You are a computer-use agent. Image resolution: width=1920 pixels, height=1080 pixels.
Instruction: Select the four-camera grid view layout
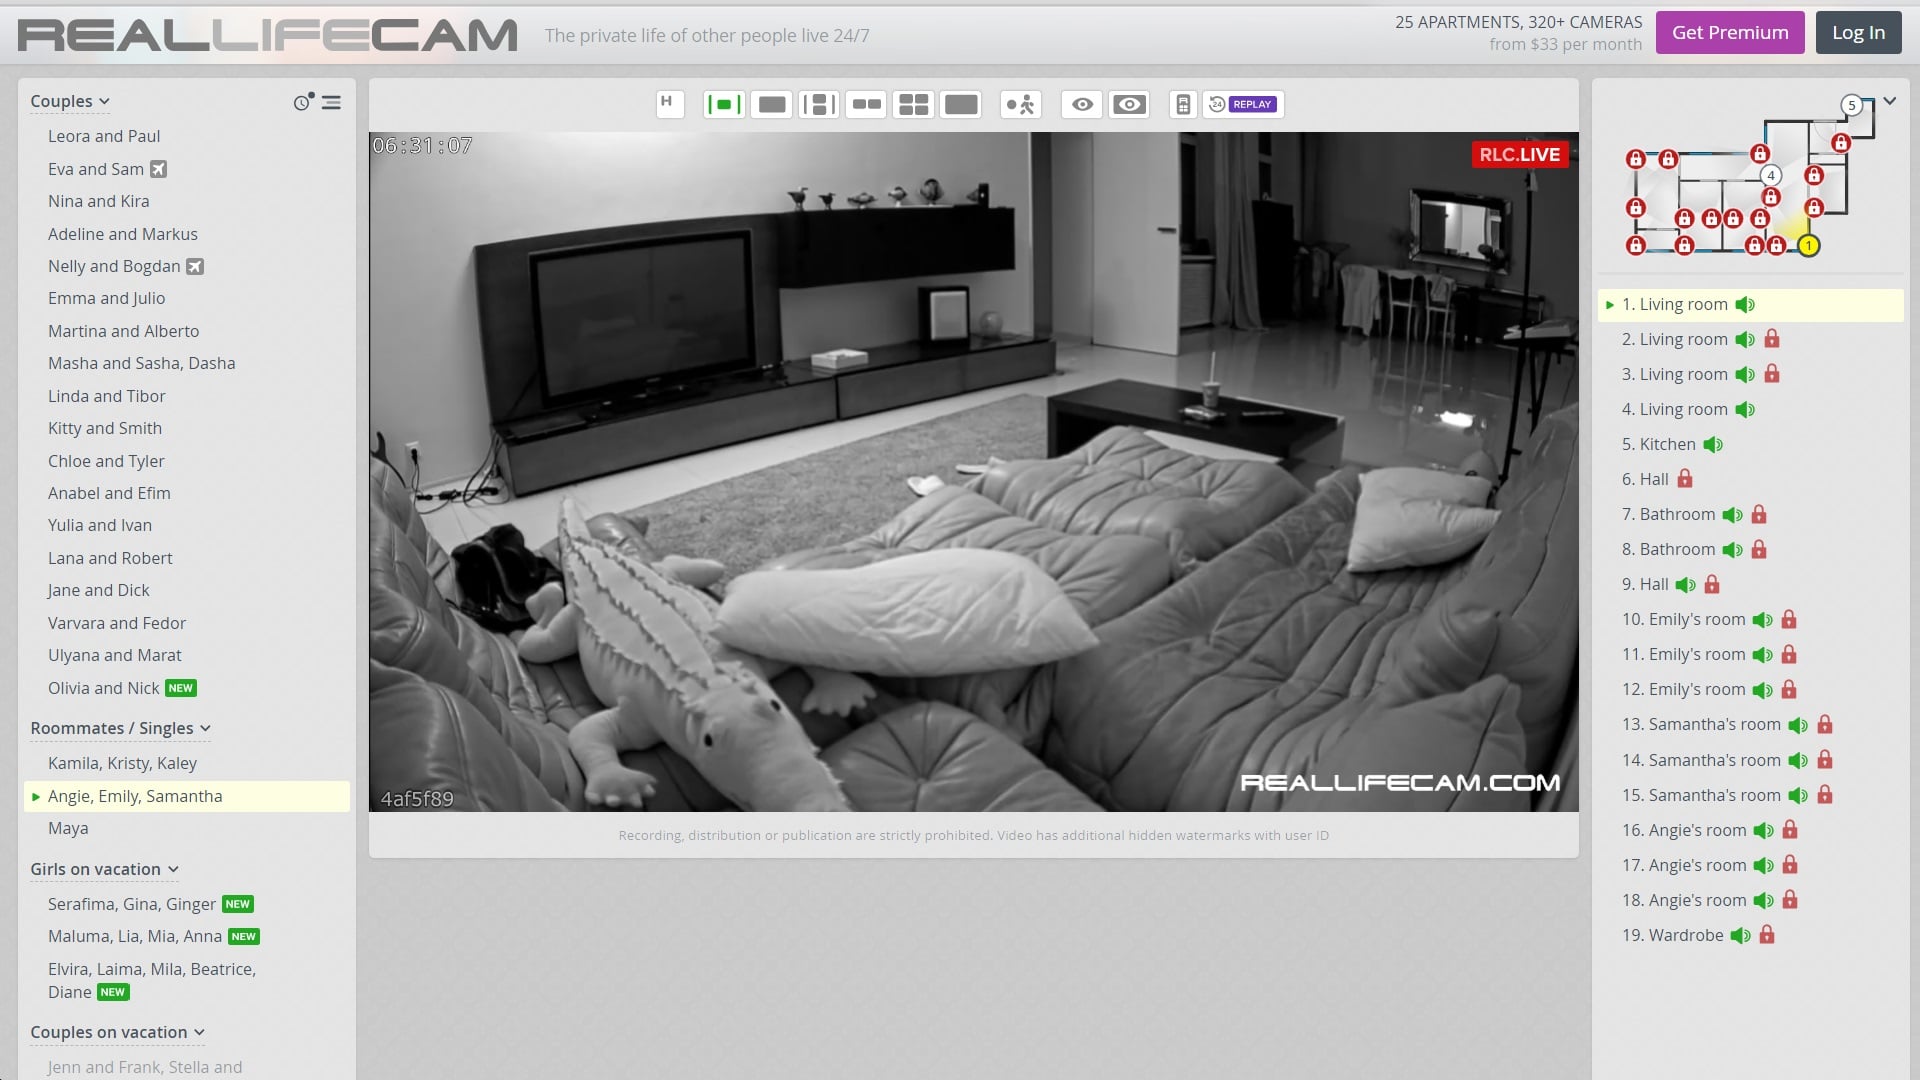pos(913,104)
